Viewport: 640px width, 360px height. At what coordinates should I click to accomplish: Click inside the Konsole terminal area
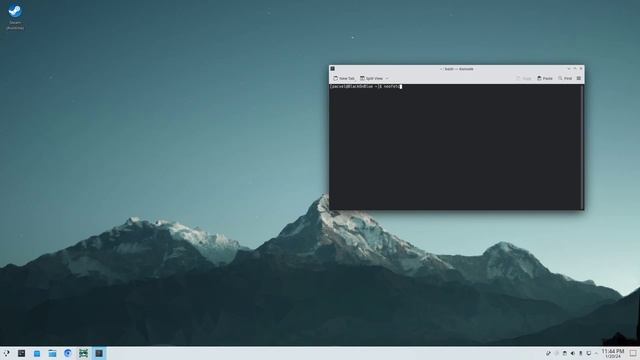pyautogui.click(x=455, y=147)
